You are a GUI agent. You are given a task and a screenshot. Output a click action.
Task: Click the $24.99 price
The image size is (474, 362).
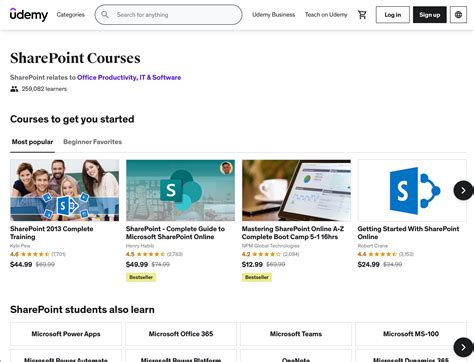(x=369, y=264)
